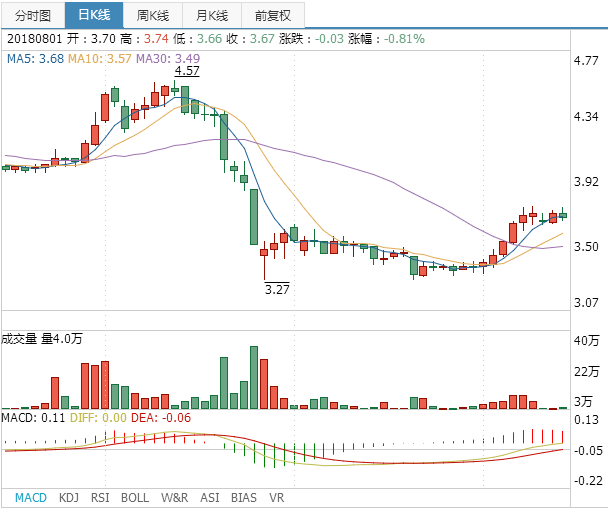Click the DIFF: 0.00 value

click(x=98, y=418)
